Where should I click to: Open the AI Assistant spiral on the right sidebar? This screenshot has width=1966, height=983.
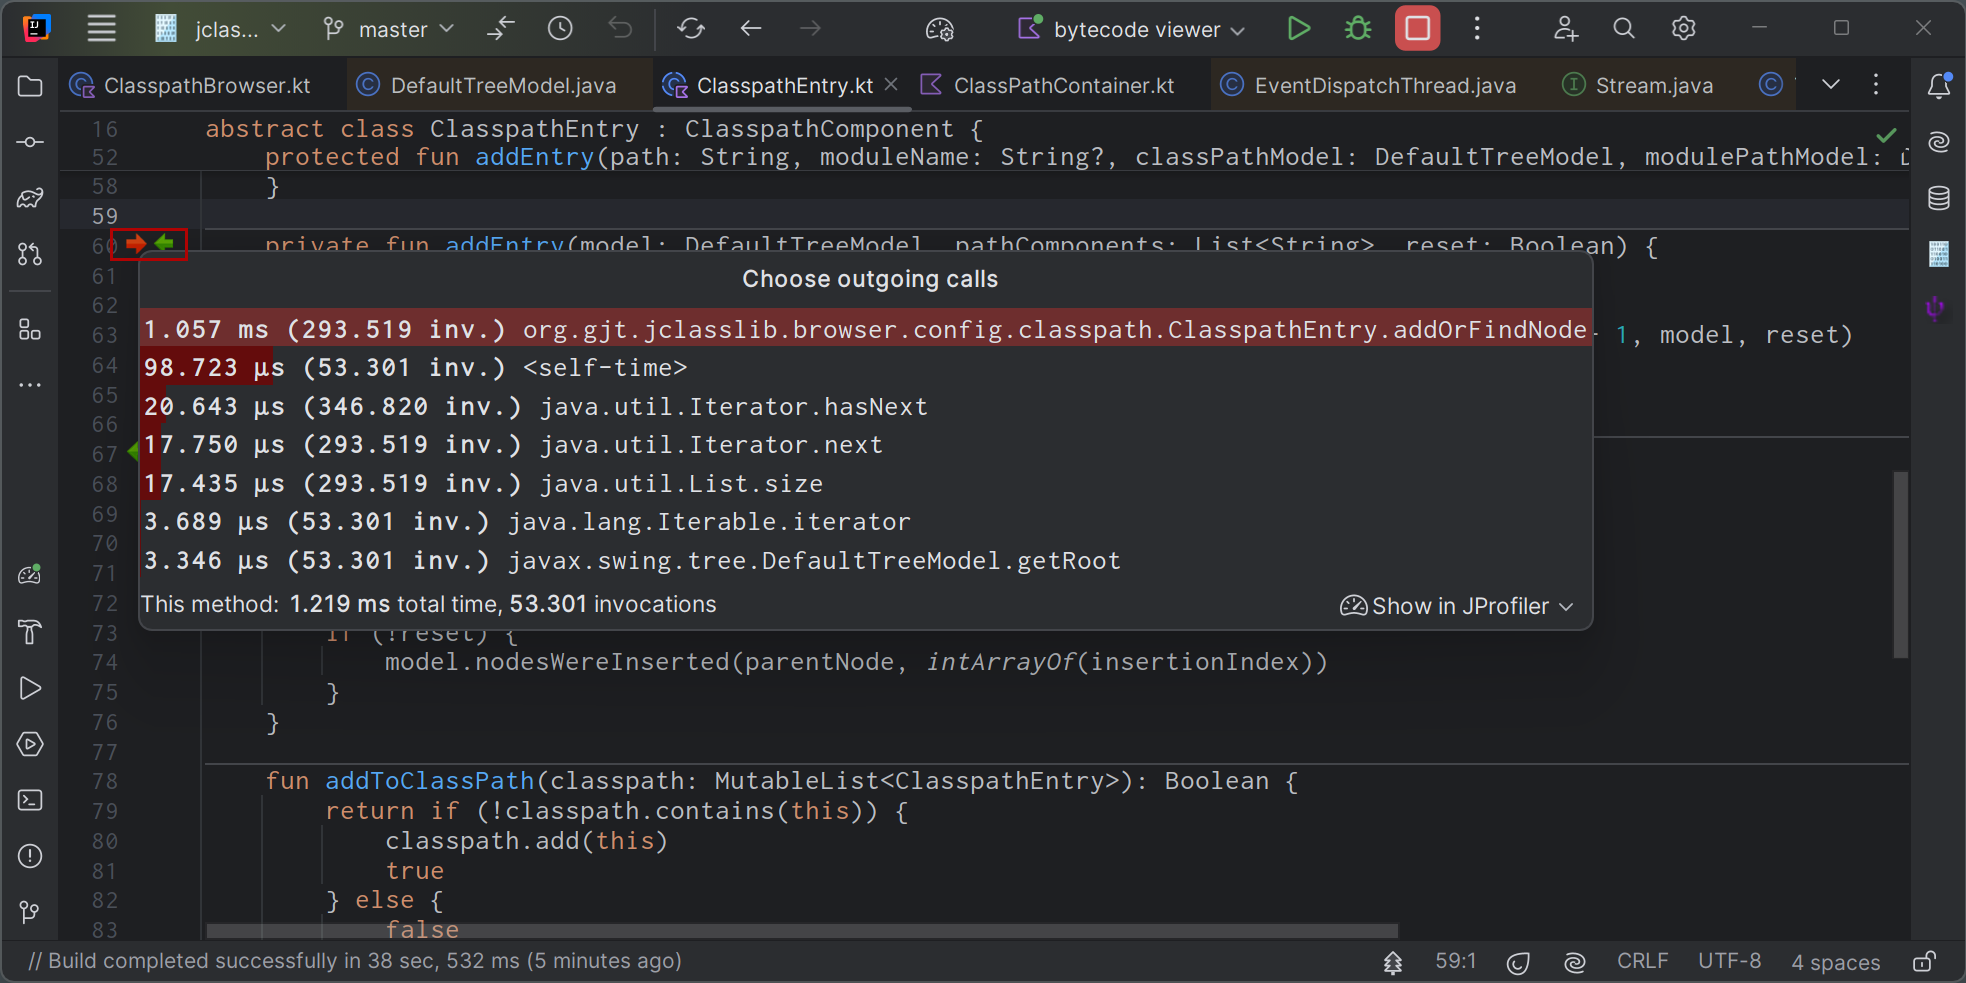tap(1939, 142)
